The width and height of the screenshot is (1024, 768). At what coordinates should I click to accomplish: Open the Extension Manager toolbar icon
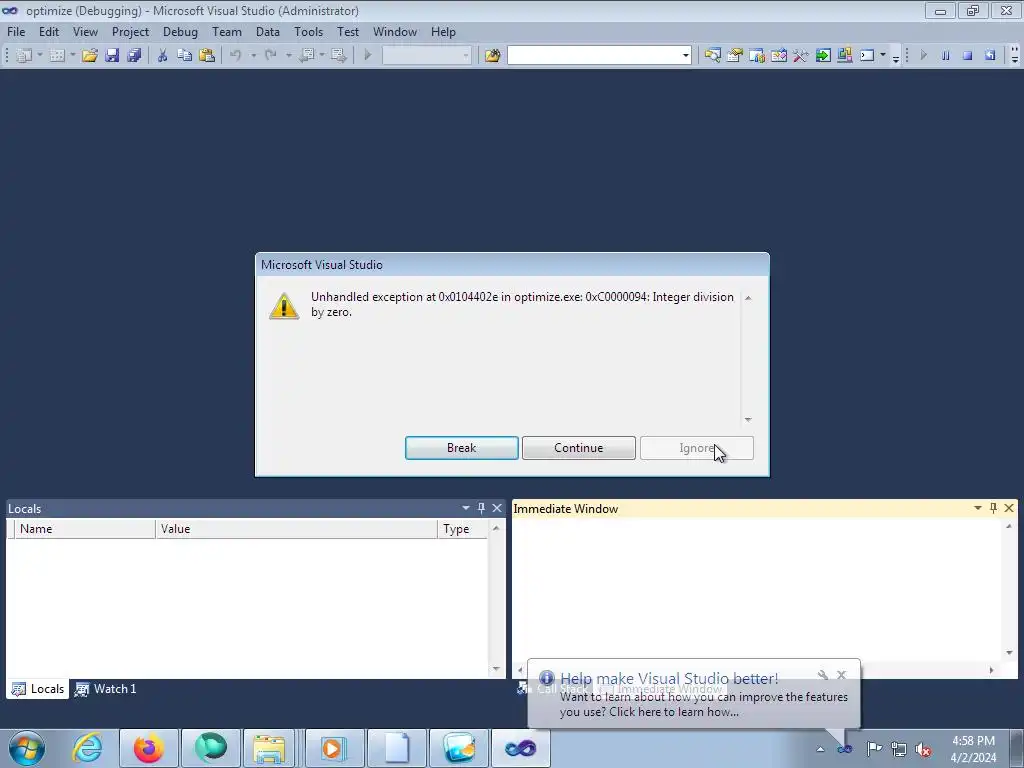(x=844, y=56)
